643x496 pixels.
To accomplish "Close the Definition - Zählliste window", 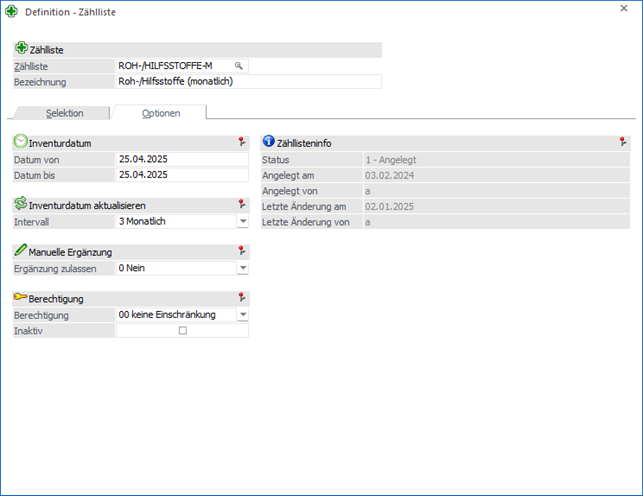I will click(624, 9).
